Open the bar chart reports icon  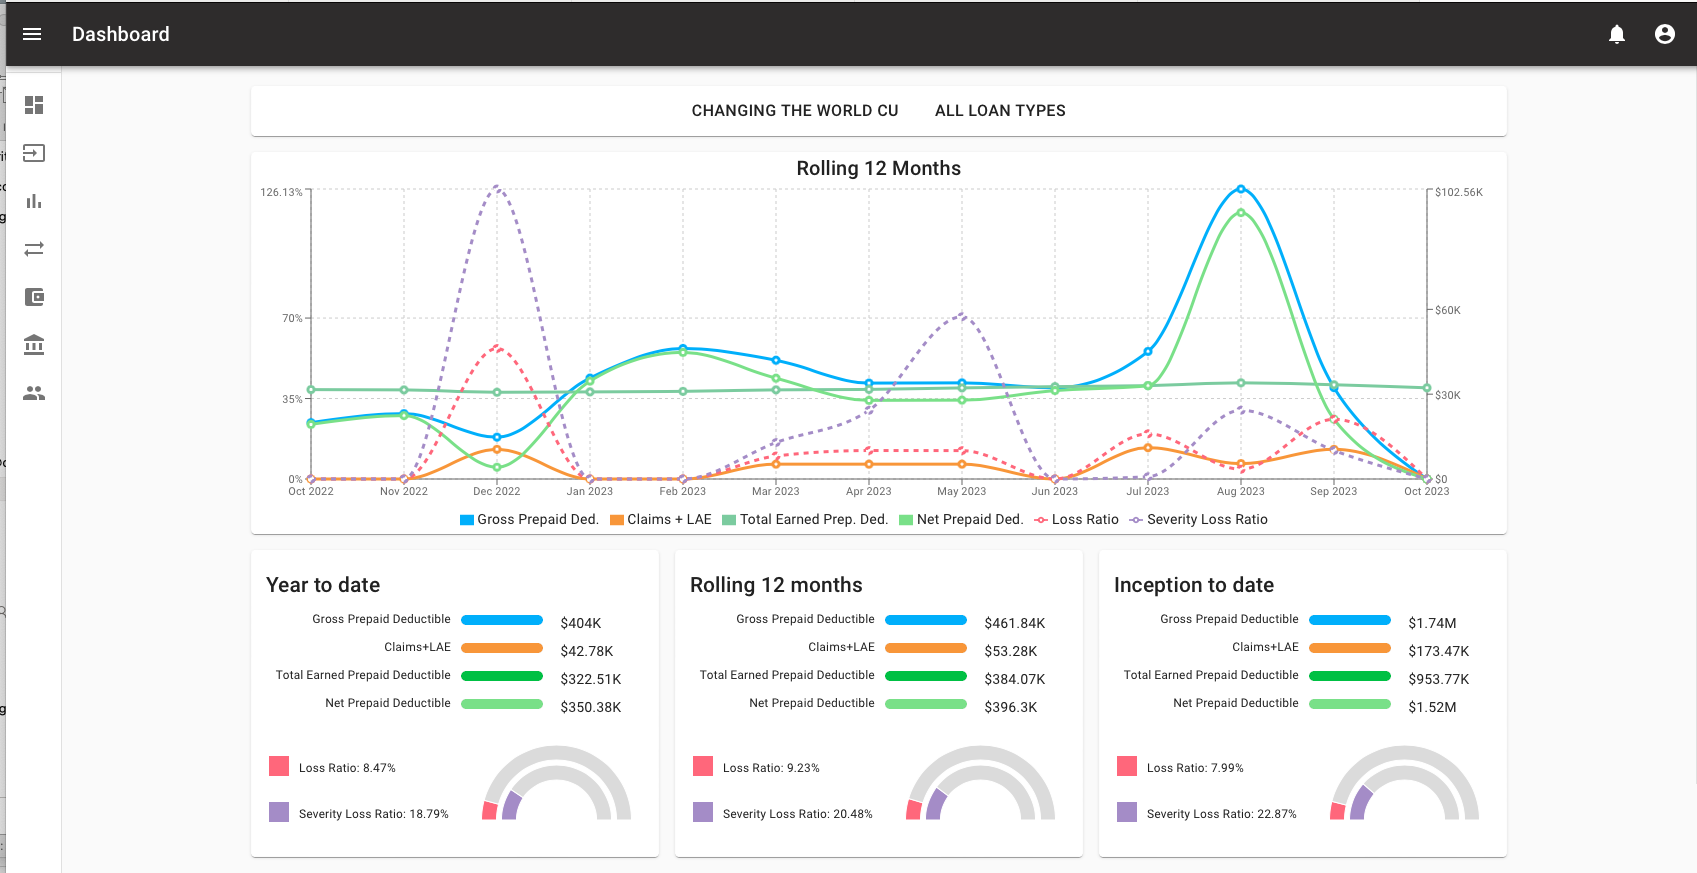click(x=34, y=201)
